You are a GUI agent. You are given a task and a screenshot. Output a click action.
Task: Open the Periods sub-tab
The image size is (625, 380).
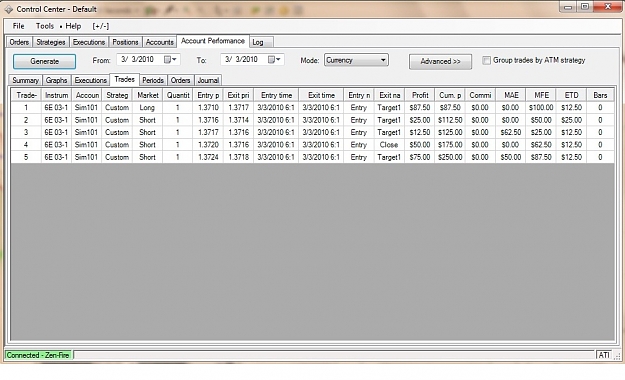click(153, 80)
